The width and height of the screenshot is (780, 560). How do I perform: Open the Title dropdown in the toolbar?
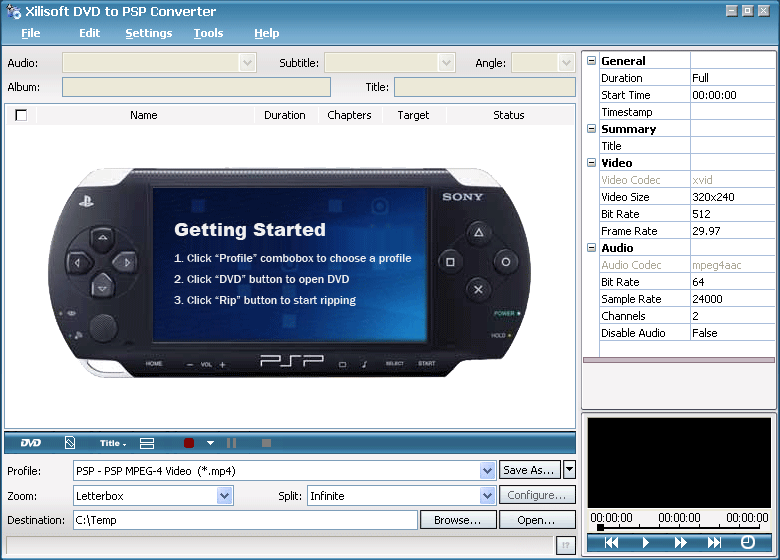(x=113, y=443)
